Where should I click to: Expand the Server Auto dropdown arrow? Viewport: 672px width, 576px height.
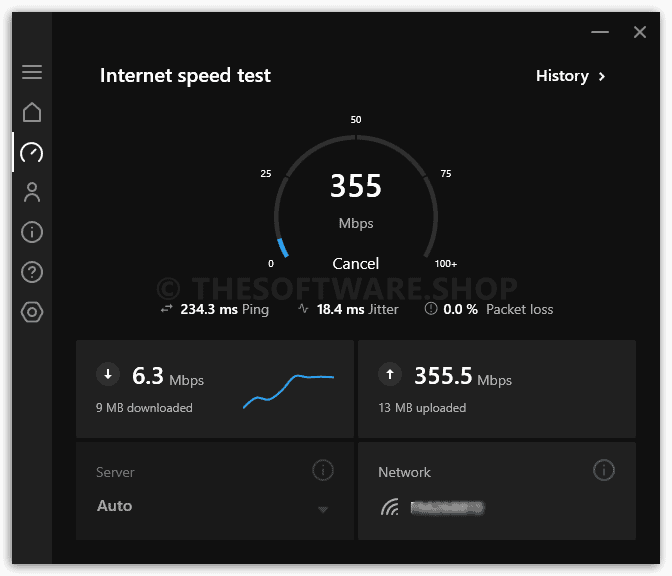(x=323, y=509)
